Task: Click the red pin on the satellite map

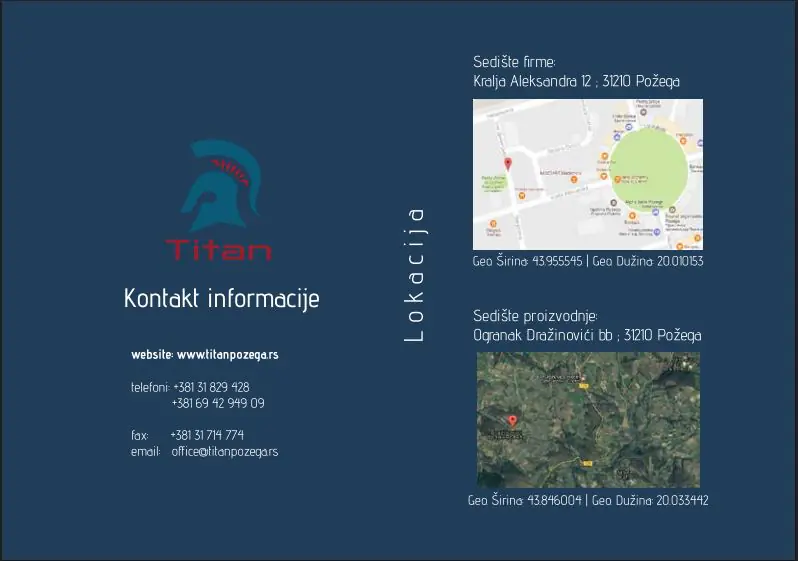Action: 513,421
